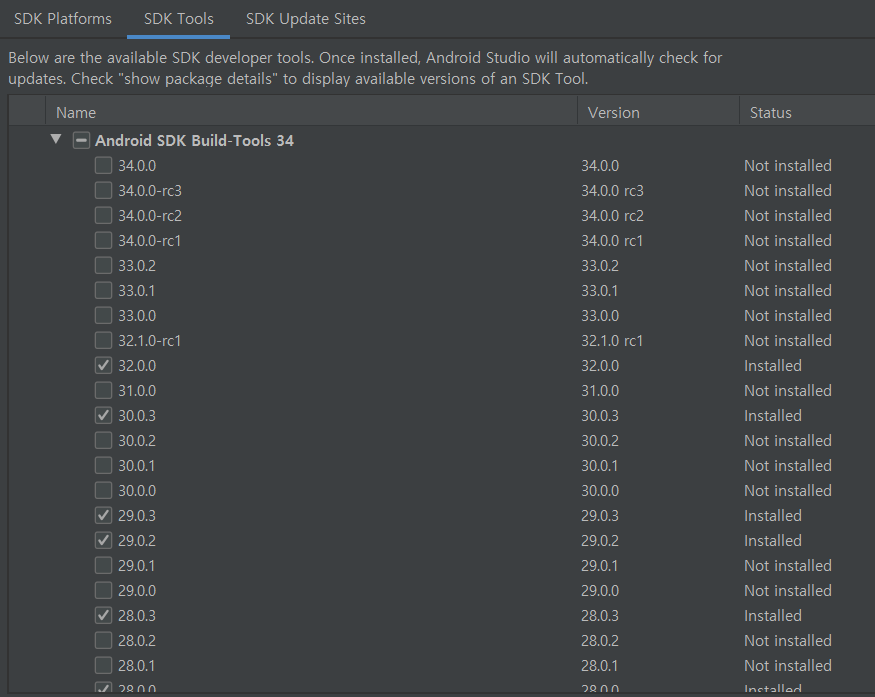Click version cell 28.0.2
875x697 pixels.
[600, 641]
